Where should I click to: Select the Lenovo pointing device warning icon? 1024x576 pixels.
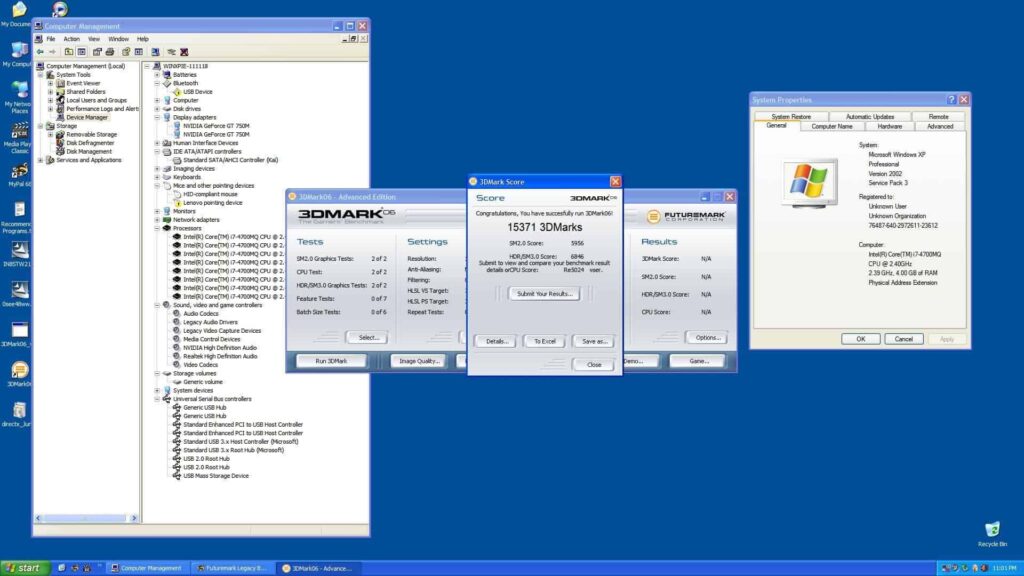tap(178, 203)
